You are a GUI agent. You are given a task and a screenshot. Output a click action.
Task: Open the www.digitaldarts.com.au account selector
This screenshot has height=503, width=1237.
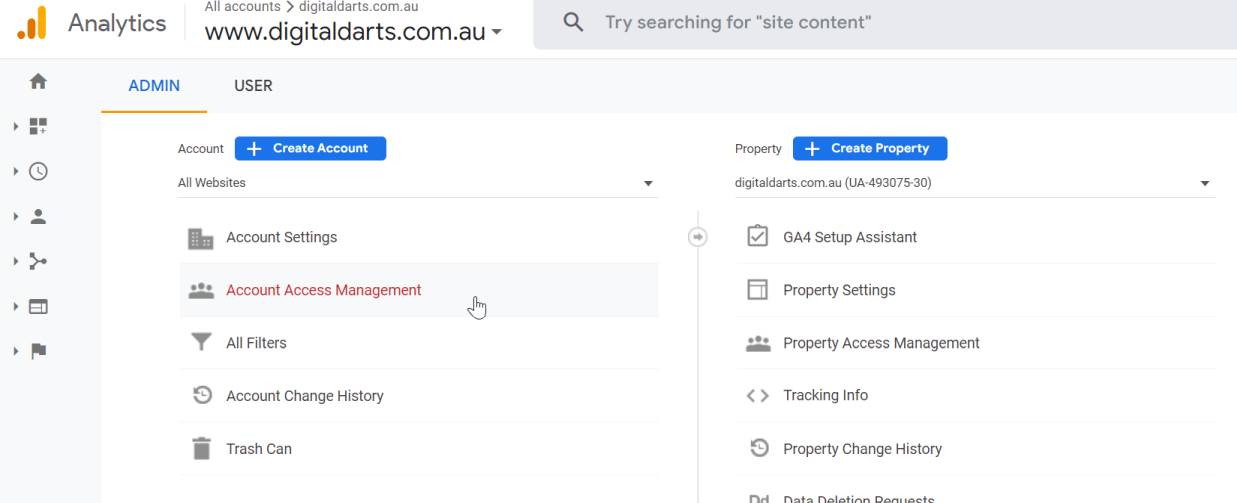pyautogui.click(x=353, y=33)
